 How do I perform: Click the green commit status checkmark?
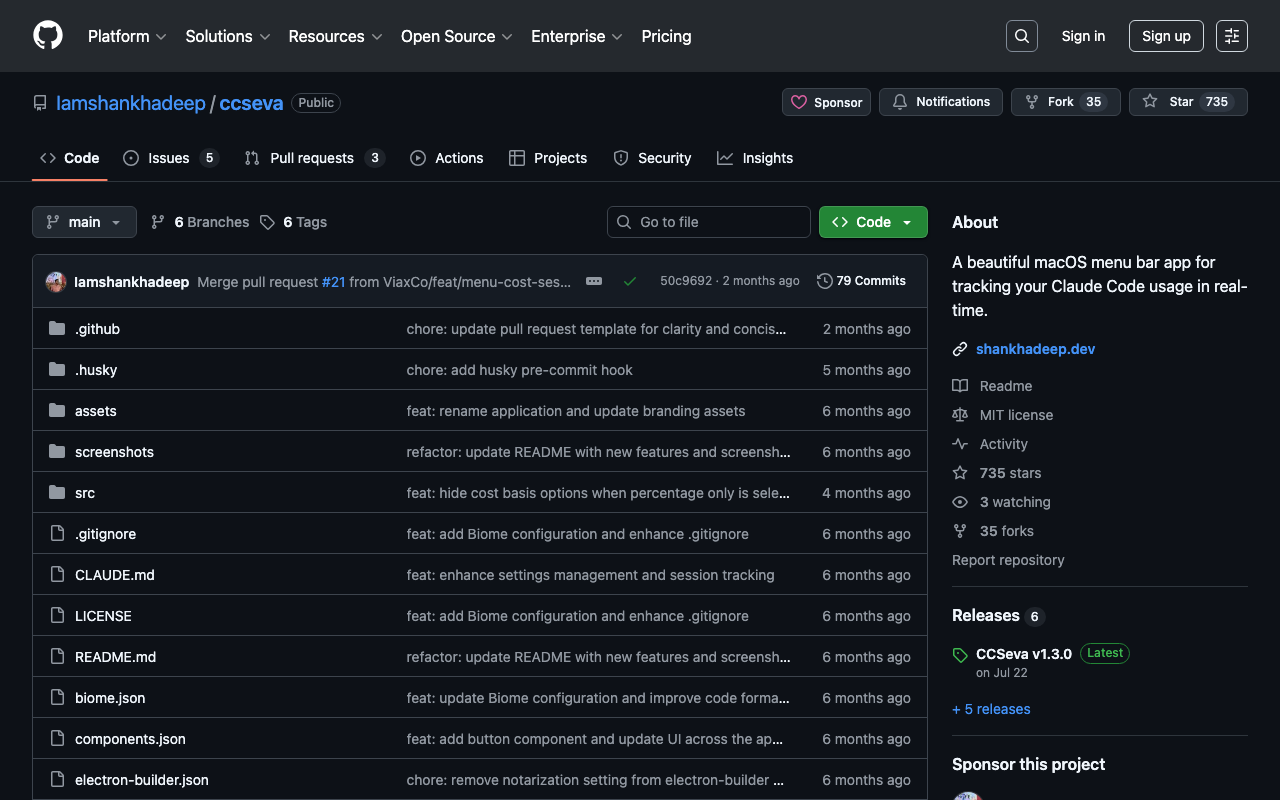(630, 282)
